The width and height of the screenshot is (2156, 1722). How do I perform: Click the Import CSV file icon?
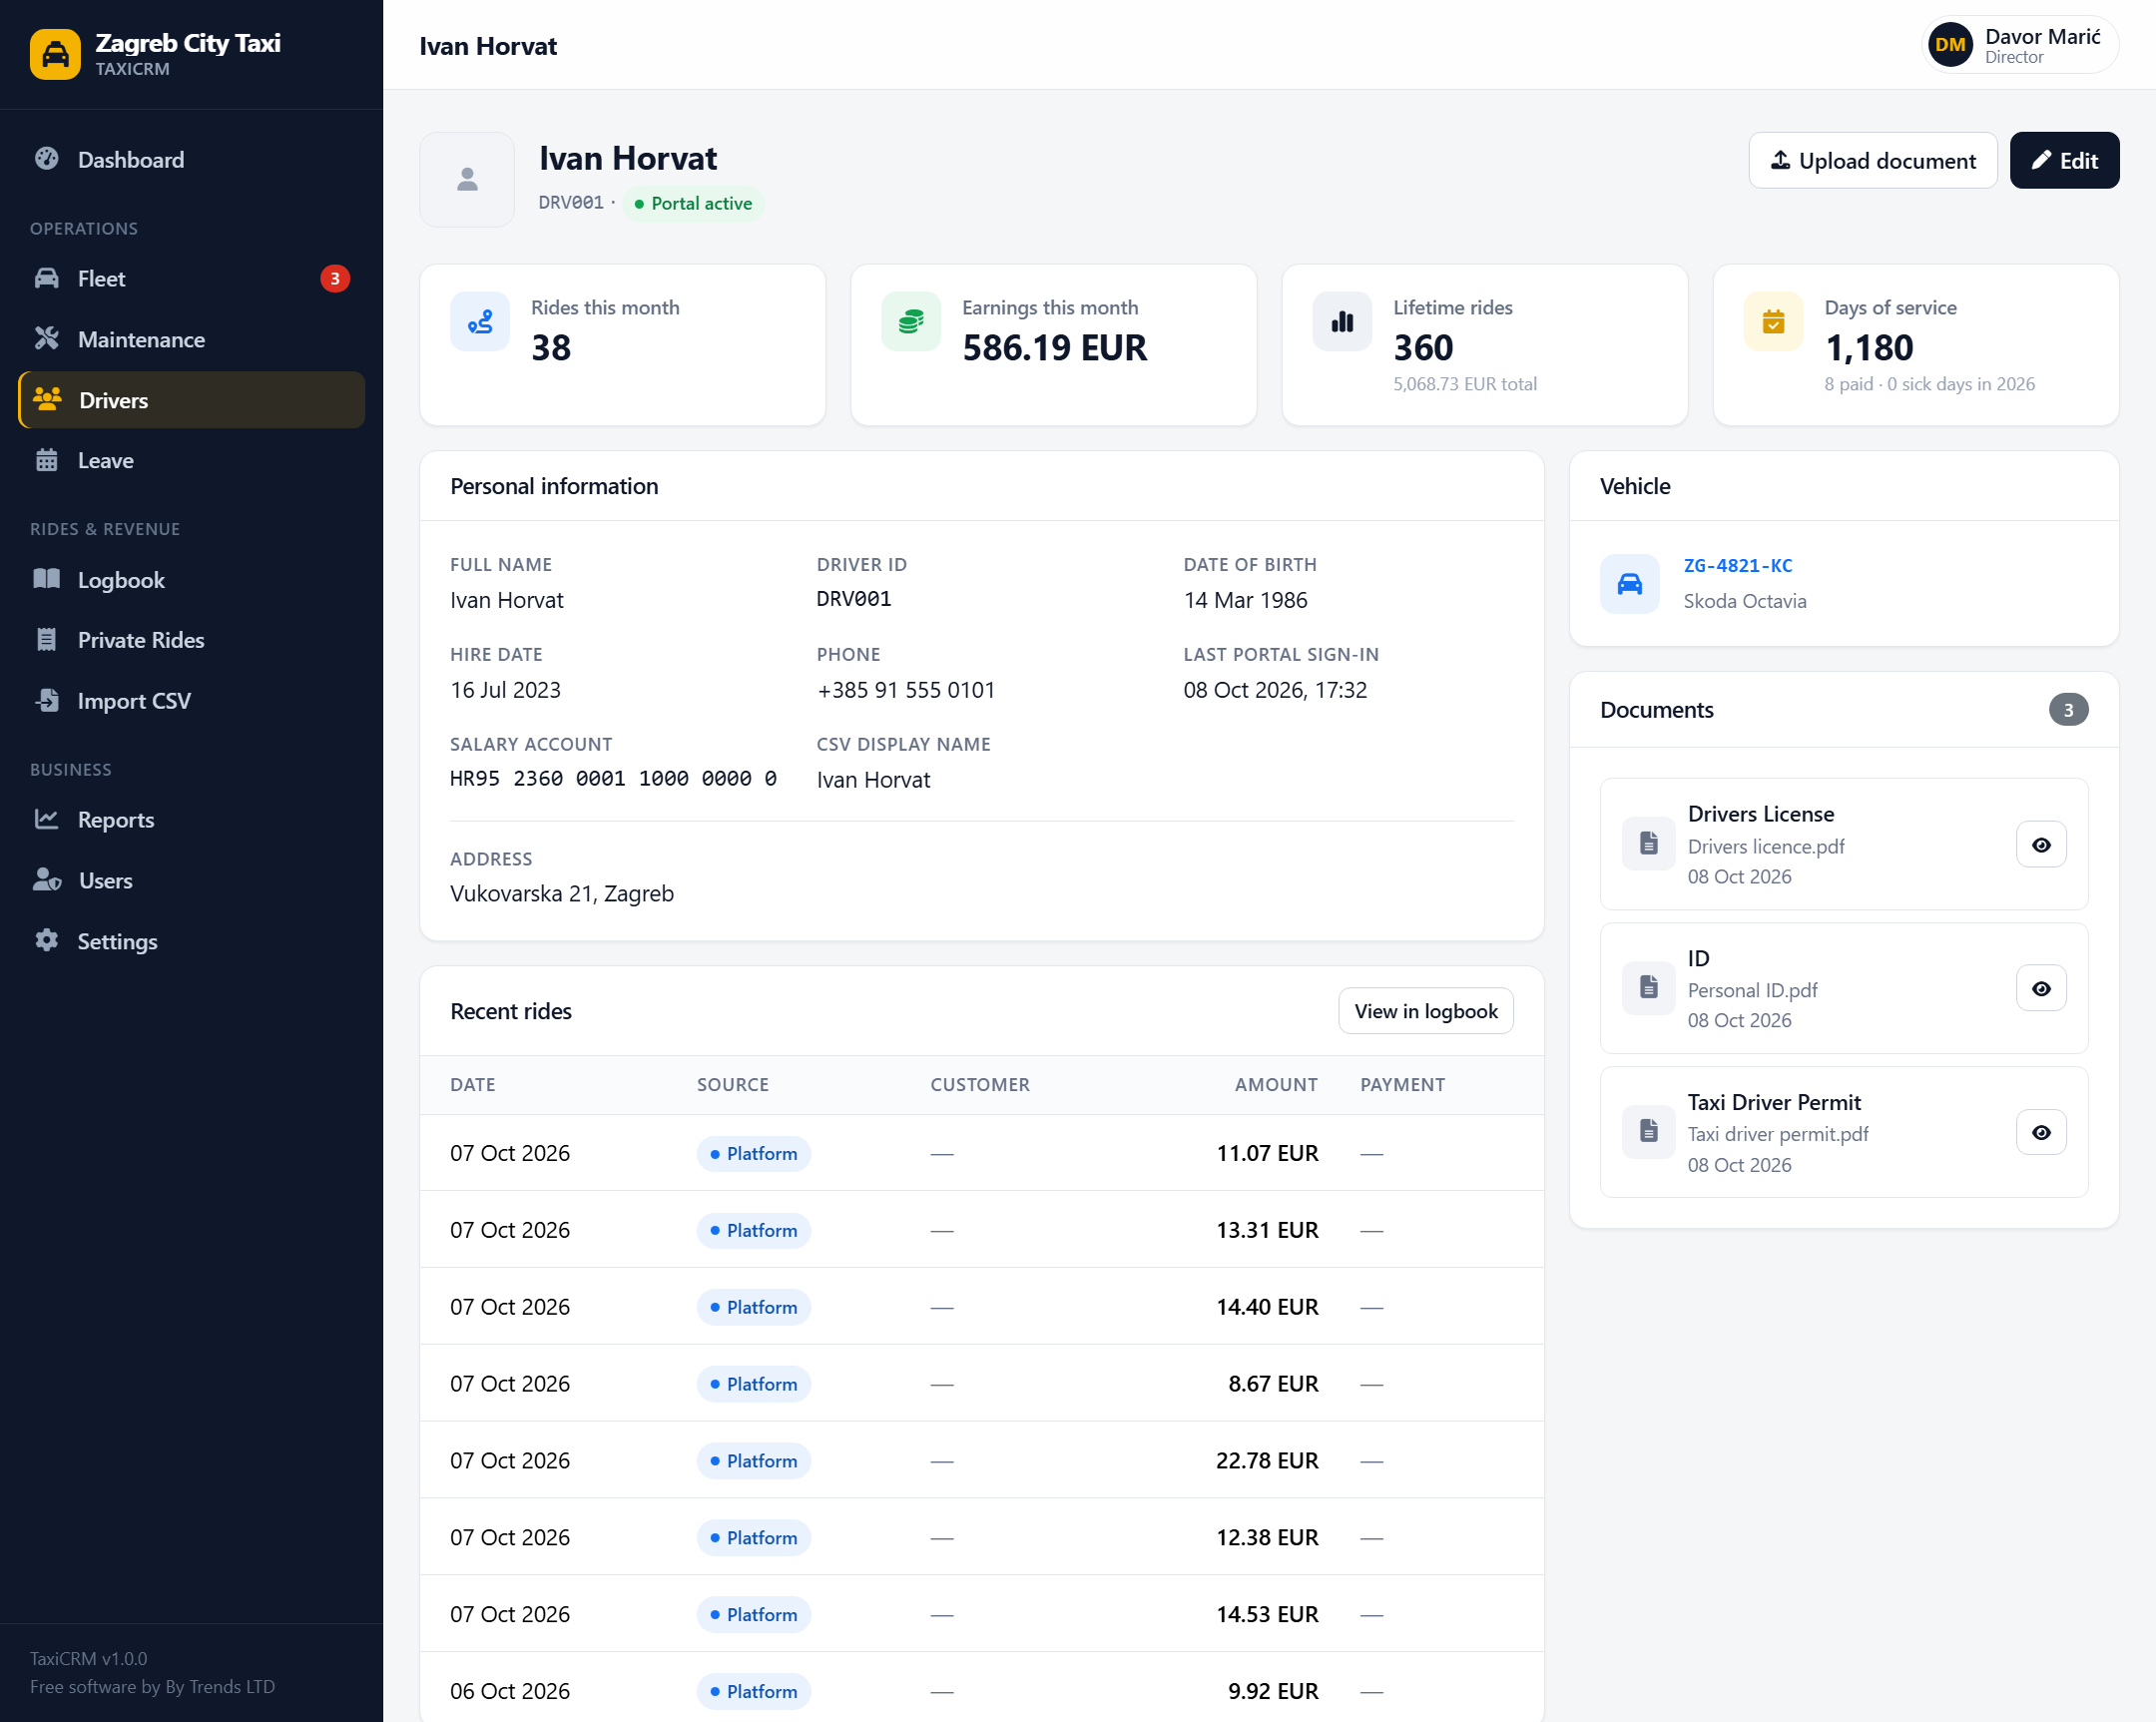[47, 700]
